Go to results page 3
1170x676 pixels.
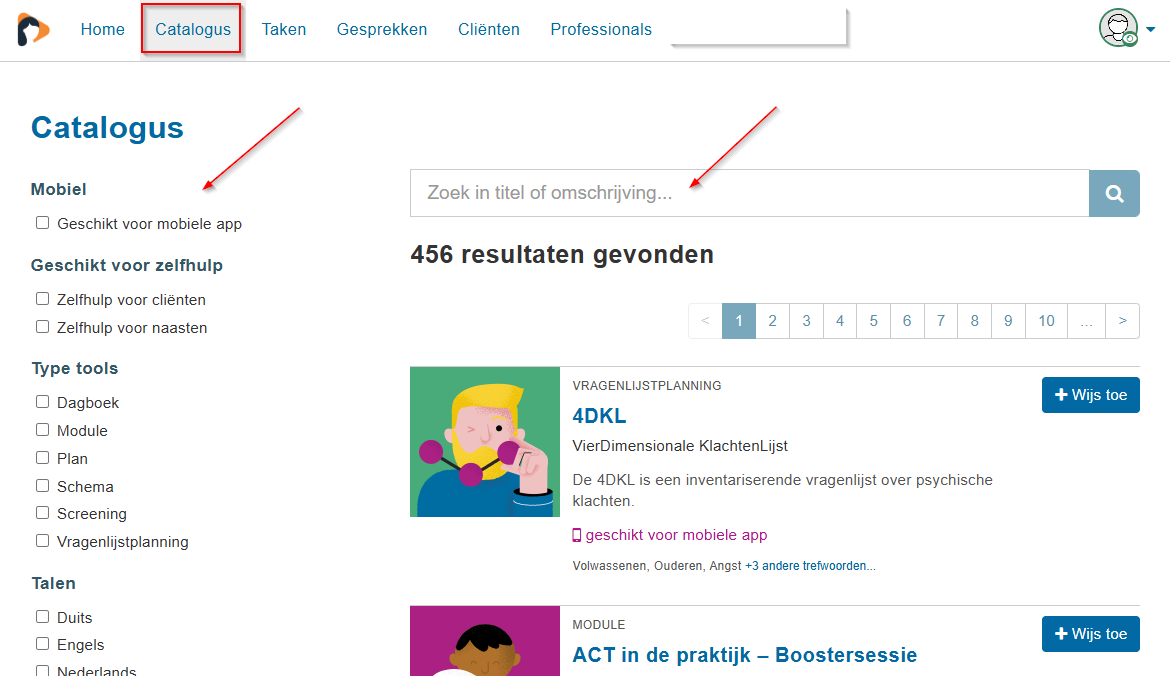click(x=807, y=321)
